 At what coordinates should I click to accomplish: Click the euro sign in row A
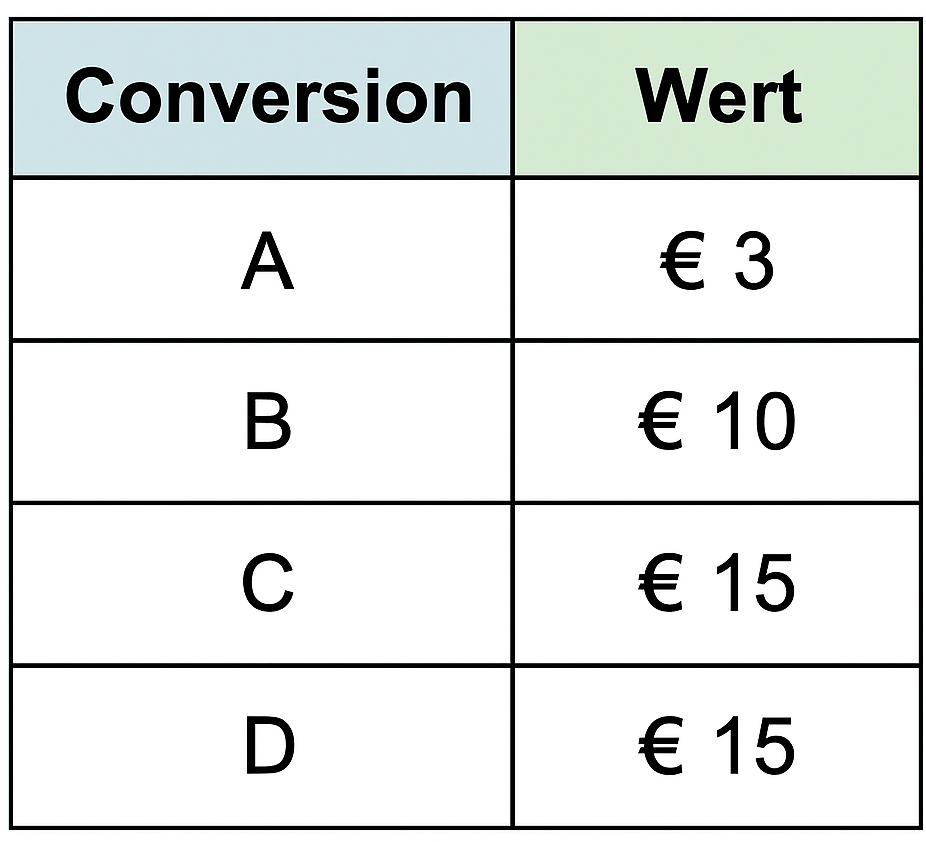[682, 263]
